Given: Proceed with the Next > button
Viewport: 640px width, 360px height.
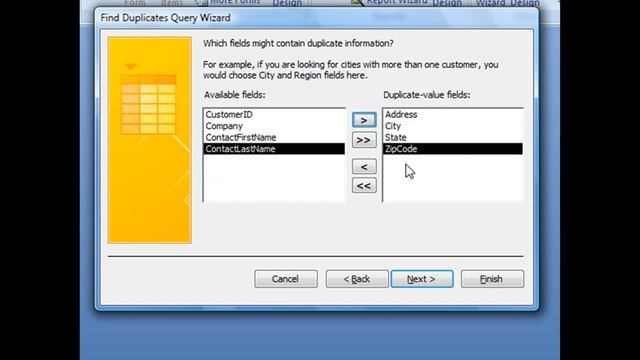Looking at the screenshot, I should tap(422, 279).
